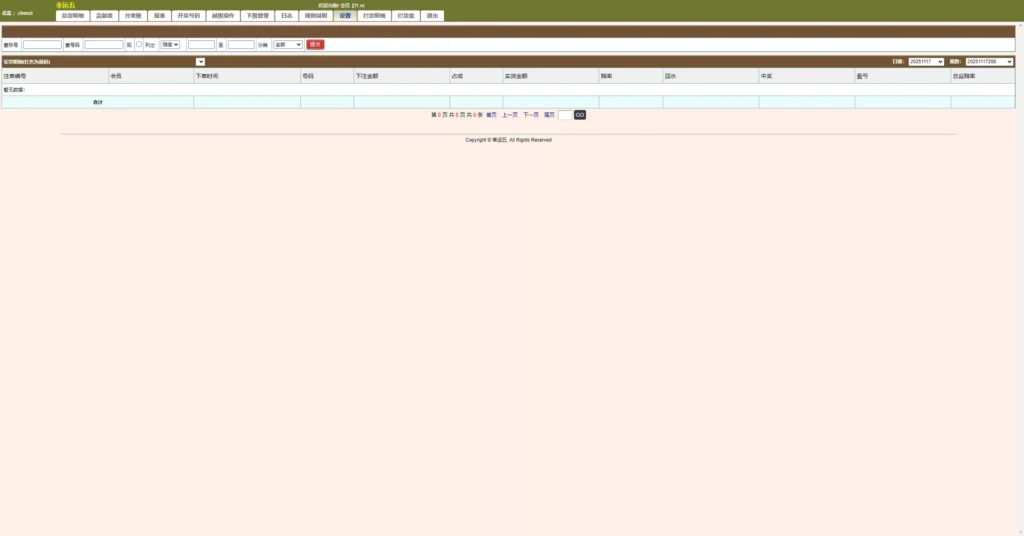Screen dimensions: 1024x536
Task: Go to the 日志 tab
Action: click(x=286, y=16)
